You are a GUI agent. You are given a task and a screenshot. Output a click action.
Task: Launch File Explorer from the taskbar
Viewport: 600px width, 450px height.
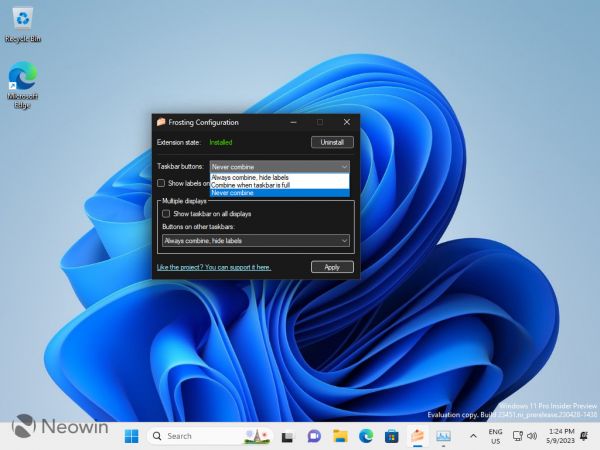[340, 436]
